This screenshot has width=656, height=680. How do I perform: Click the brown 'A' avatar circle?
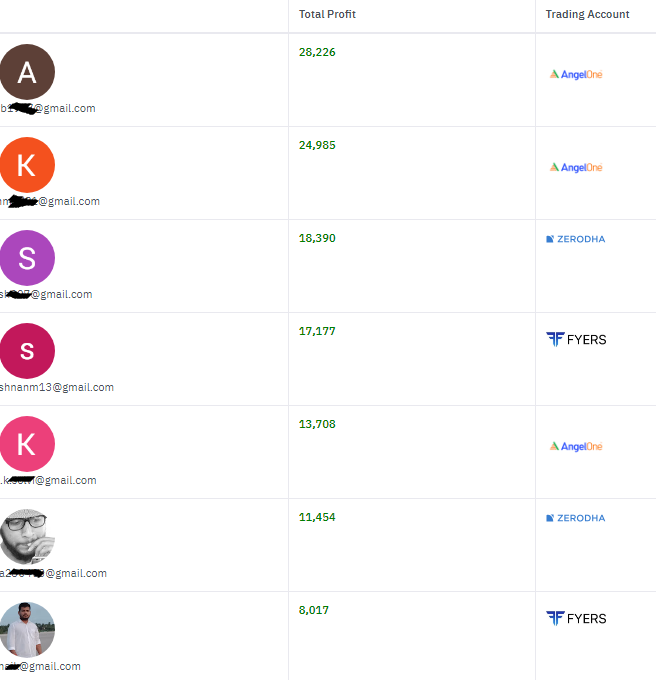27,72
